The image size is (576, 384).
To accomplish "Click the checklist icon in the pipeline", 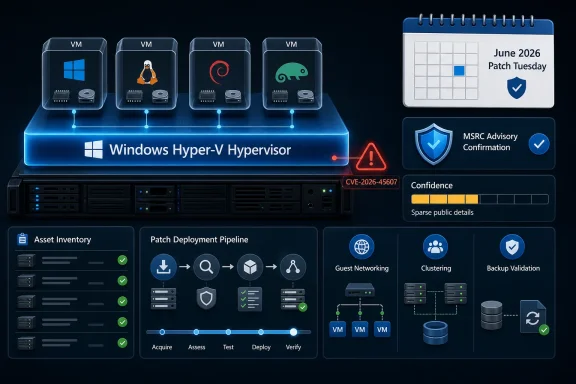I will [250, 299].
